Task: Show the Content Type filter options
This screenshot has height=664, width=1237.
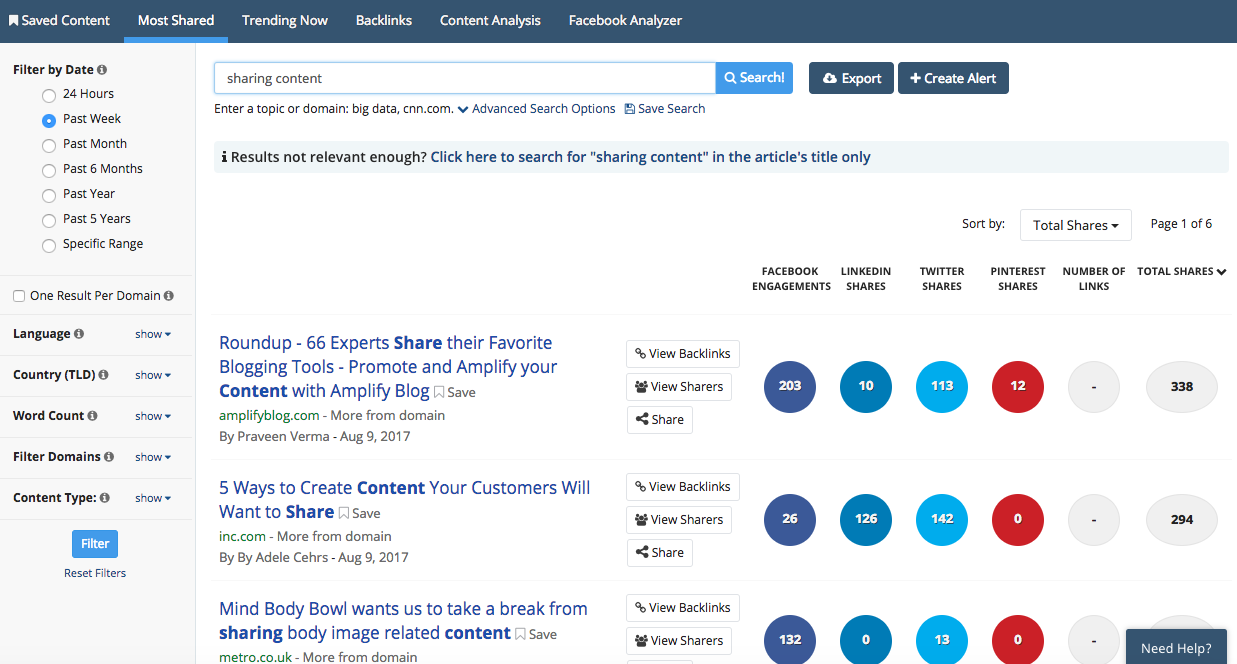Action: point(153,498)
